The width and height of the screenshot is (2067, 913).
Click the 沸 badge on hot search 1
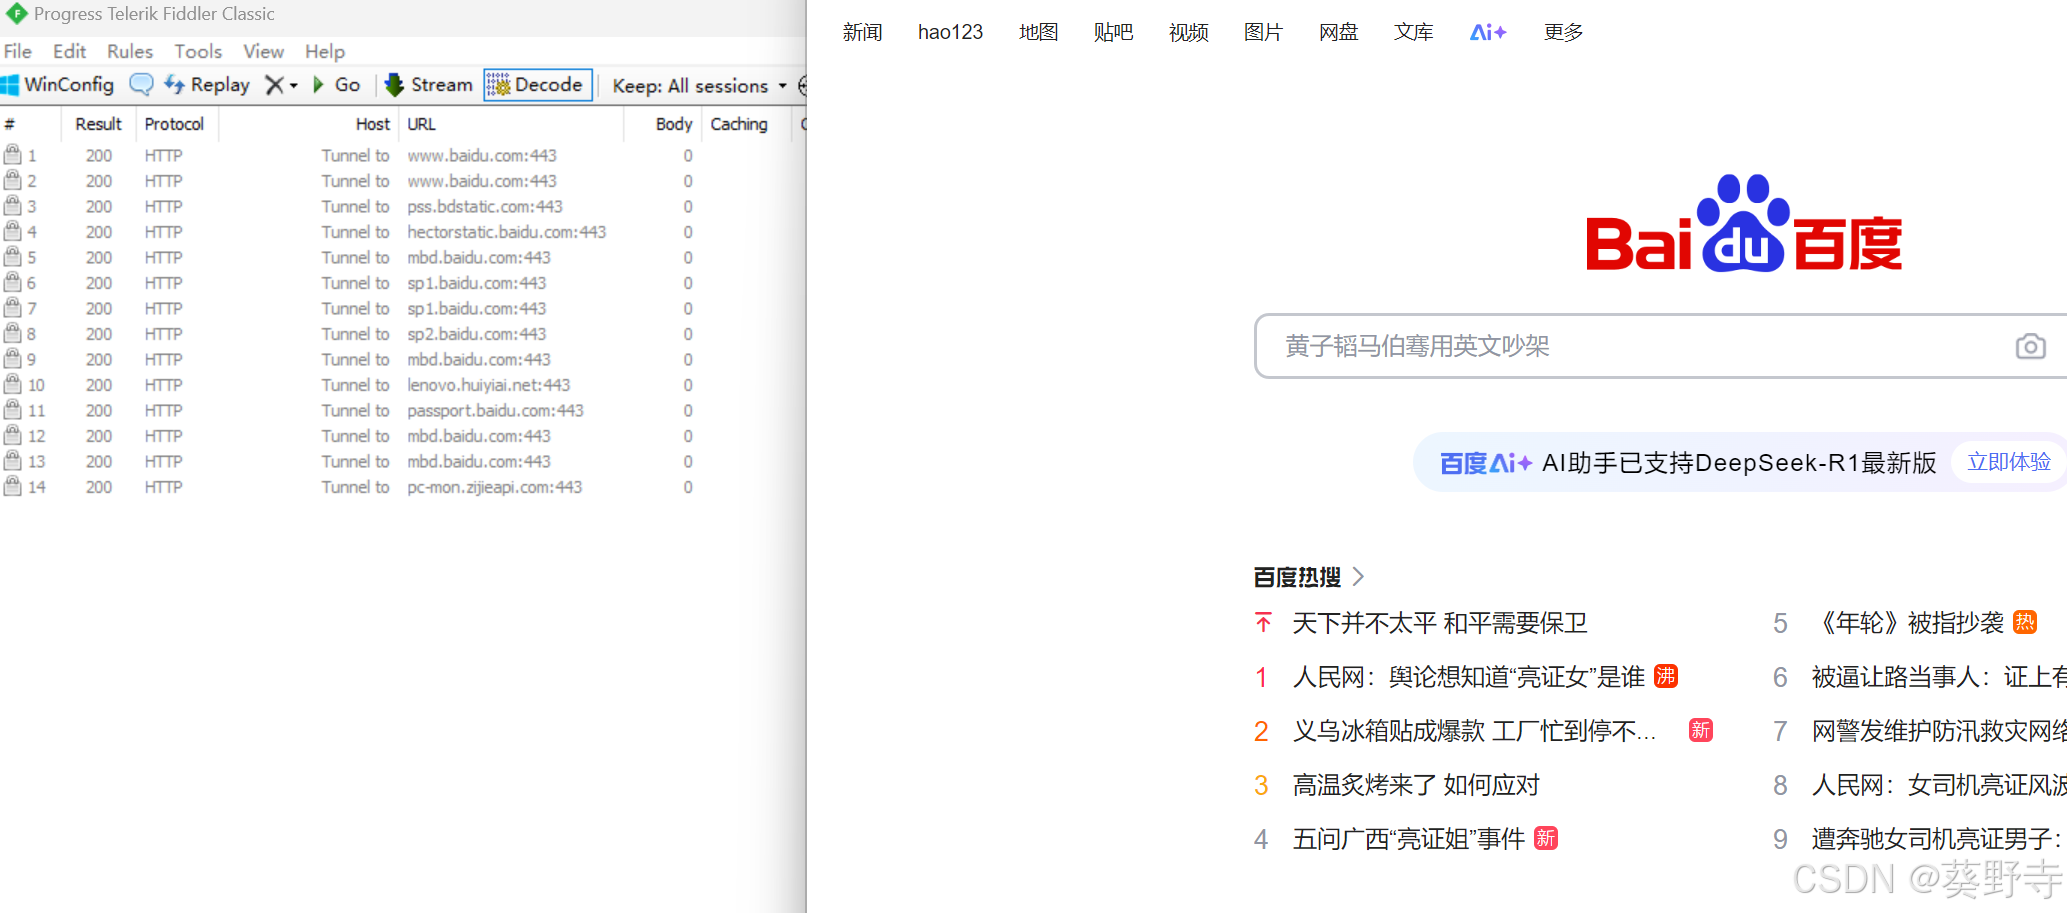pyautogui.click(x=1665, y=677)
